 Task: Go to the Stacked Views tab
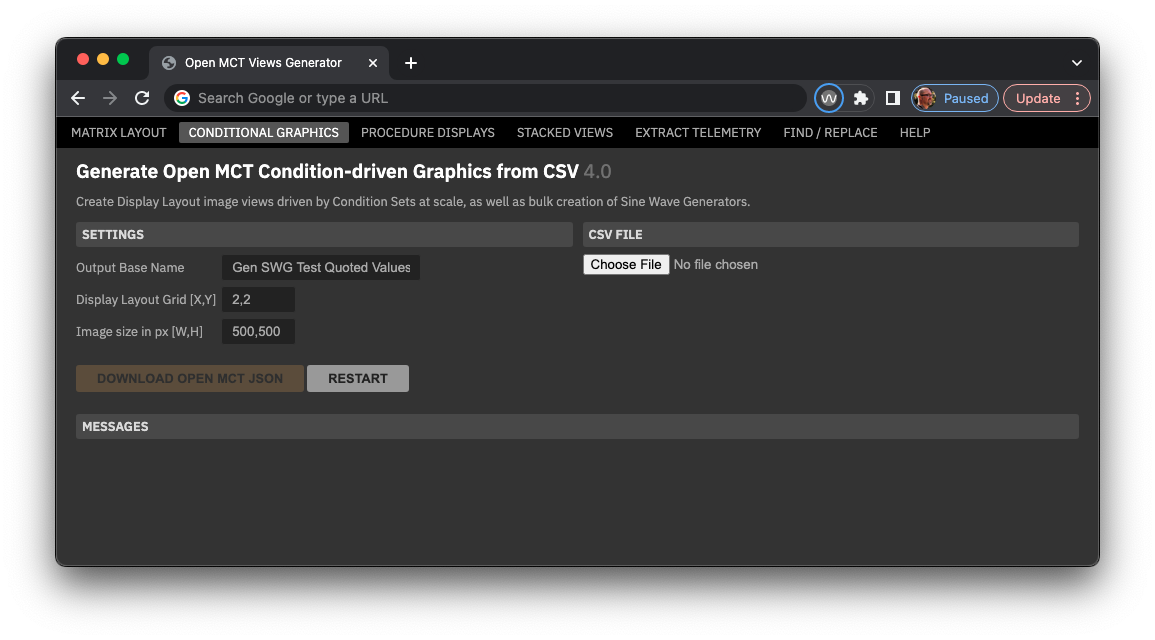click(x=565, y=133)
